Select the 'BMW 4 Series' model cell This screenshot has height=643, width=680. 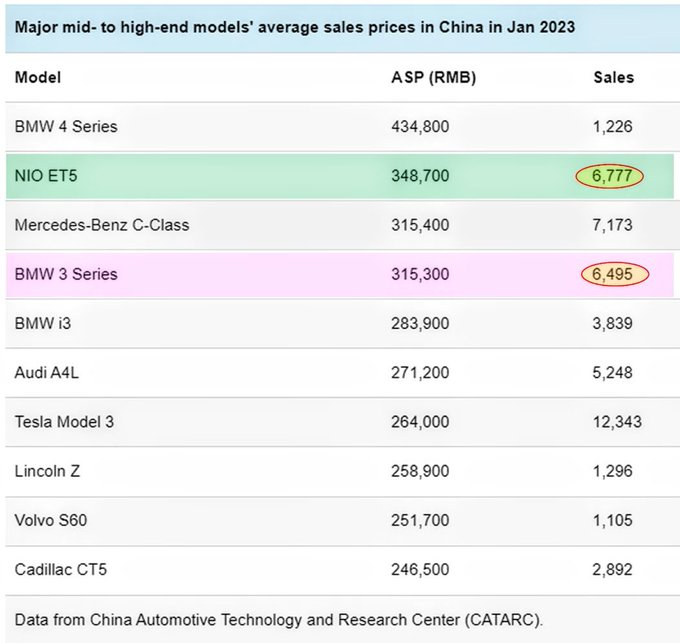pyautogui.click(x=66, y=127)
